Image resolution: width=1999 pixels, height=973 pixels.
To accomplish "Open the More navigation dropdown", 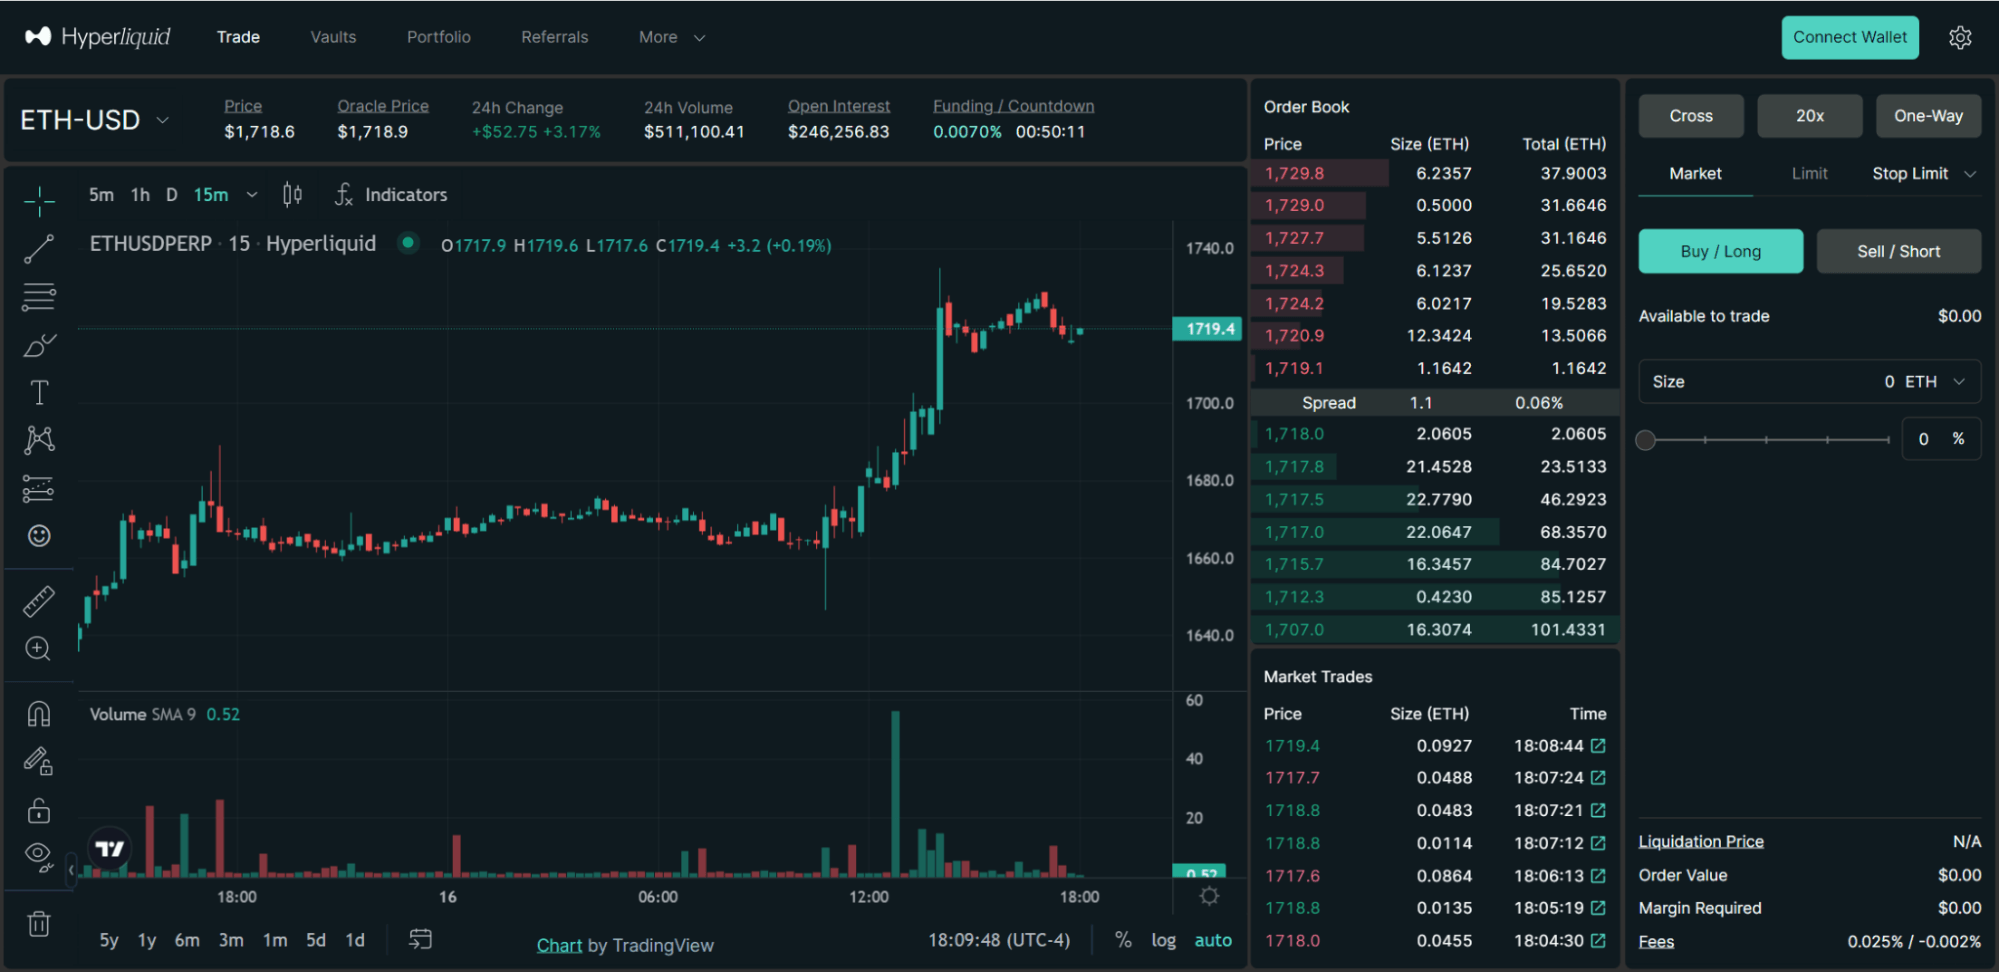I will coord(672,37).
